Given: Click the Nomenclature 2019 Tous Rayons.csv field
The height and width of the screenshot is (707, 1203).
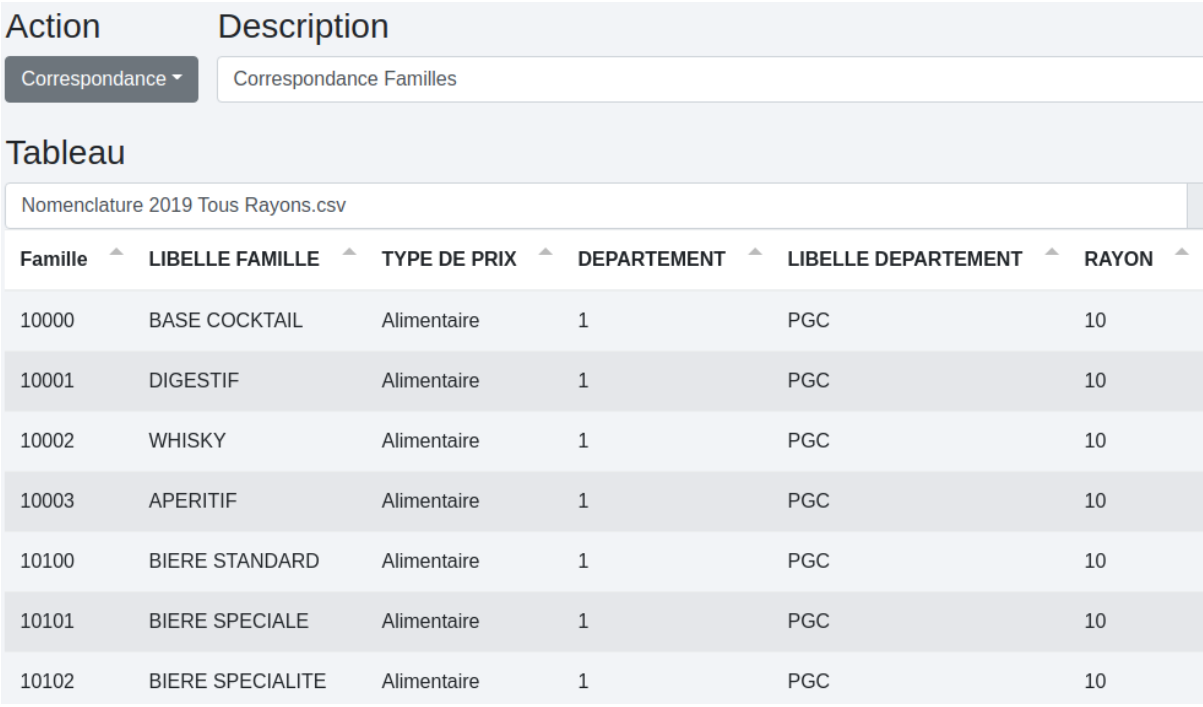Looking at the screenshot, I should point(590,206).
